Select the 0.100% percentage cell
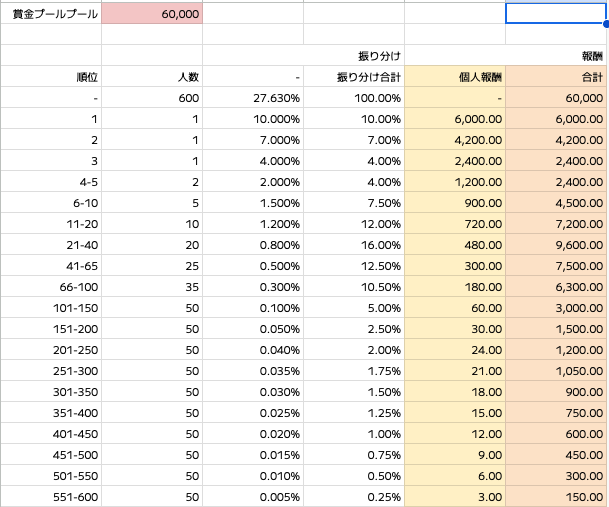The height and width of the screenshot is (507, 609). [253, 307]
